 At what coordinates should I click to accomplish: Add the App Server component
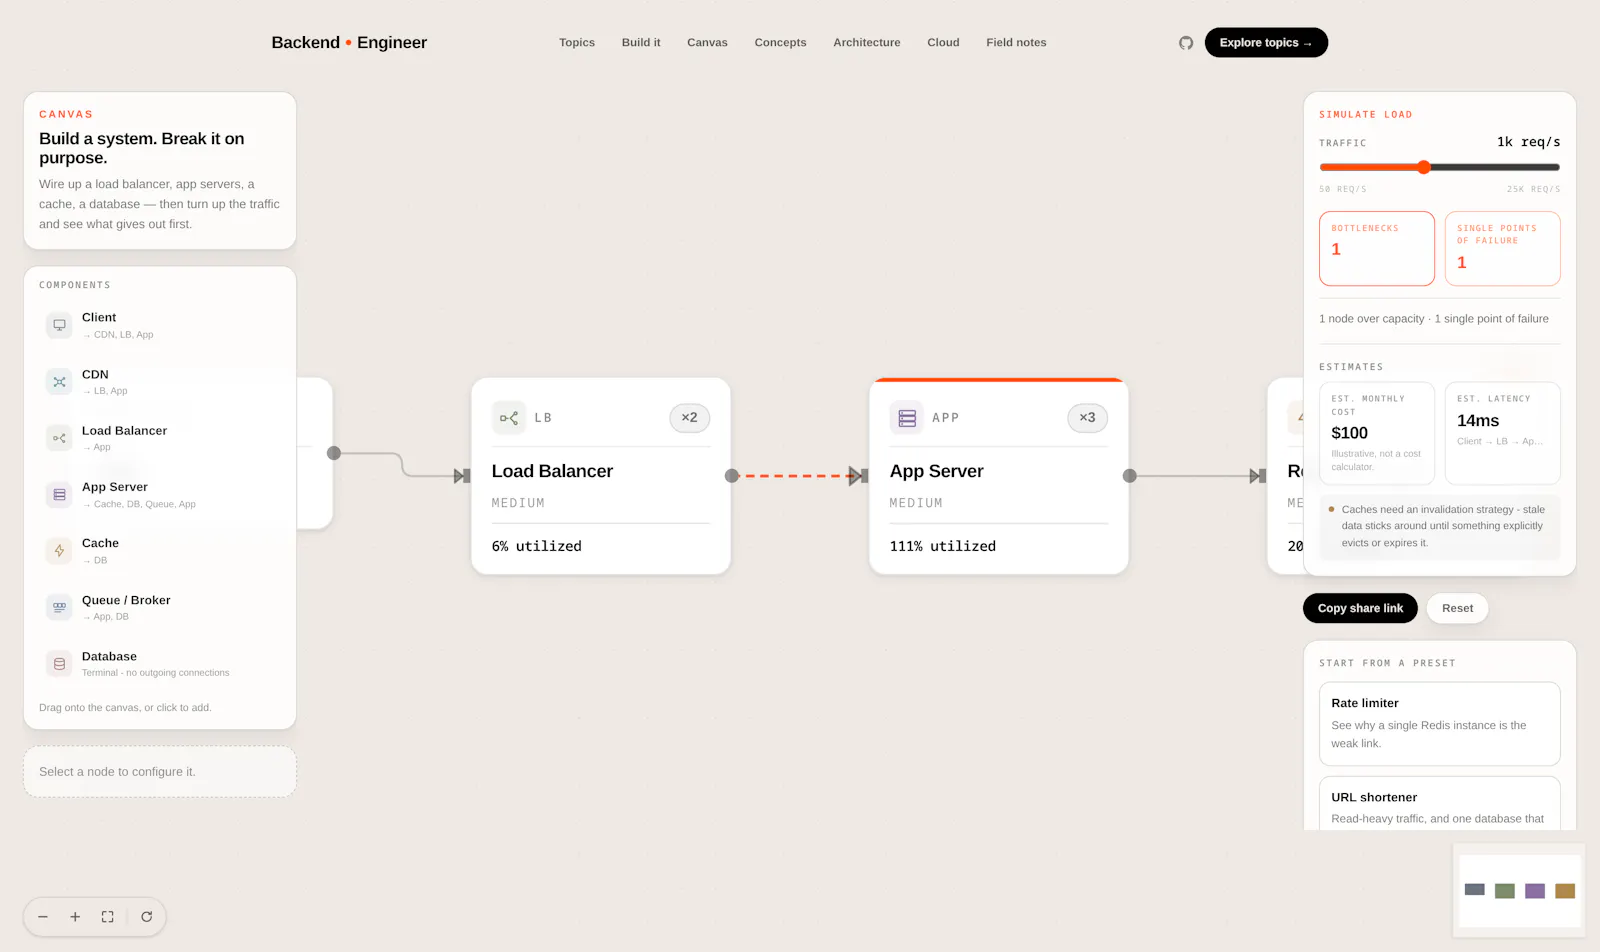[x=160, y=495]
